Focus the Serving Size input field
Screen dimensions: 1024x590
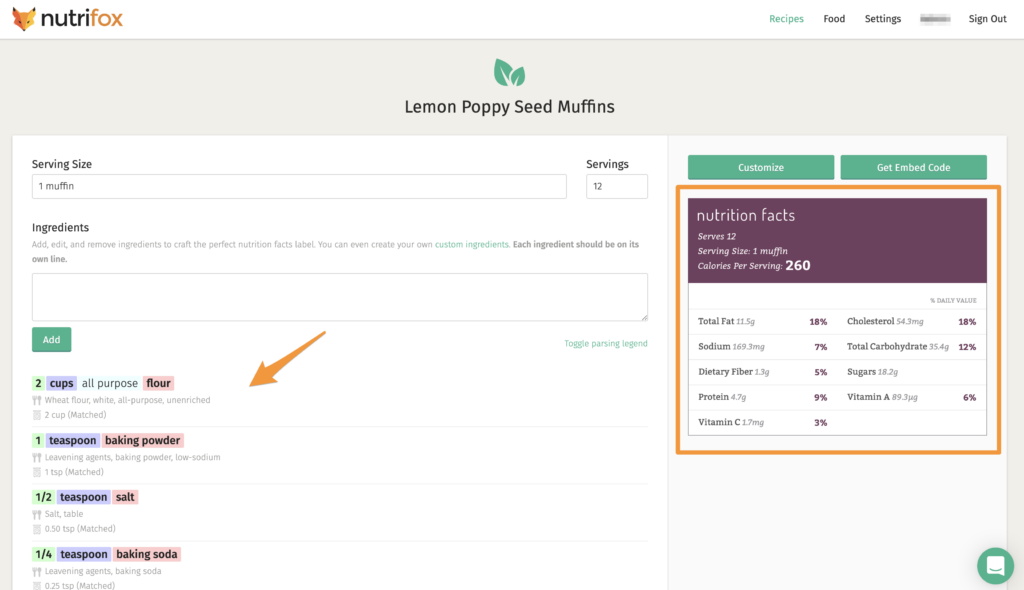[x=299, y=186]
